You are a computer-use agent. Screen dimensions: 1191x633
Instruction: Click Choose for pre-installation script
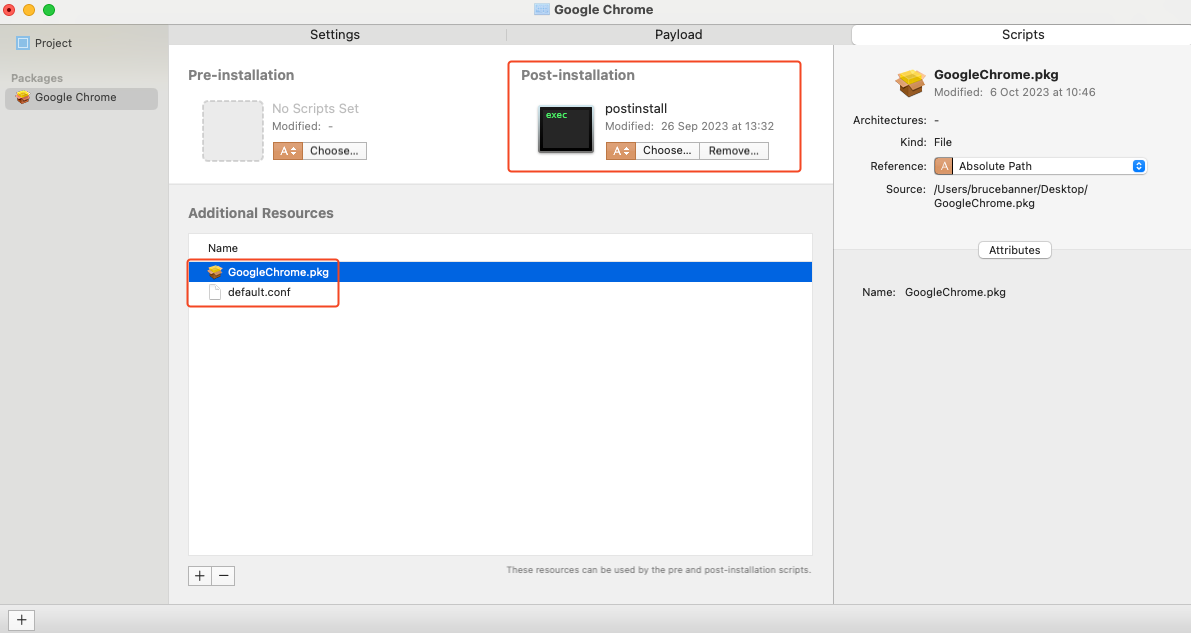[334, 151]
